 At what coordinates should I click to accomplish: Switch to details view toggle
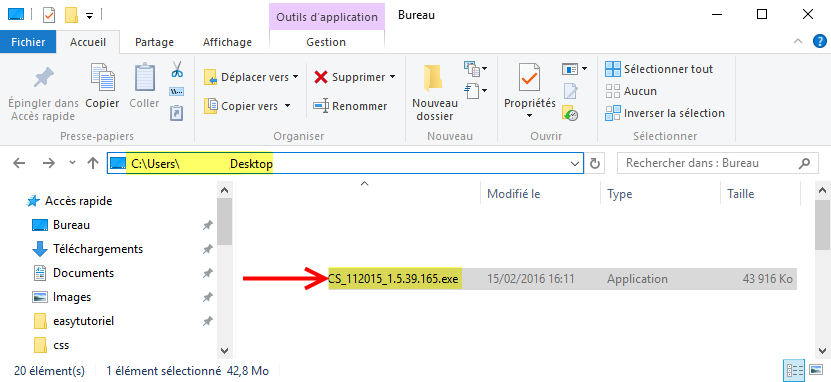click(x=793, y=370)
